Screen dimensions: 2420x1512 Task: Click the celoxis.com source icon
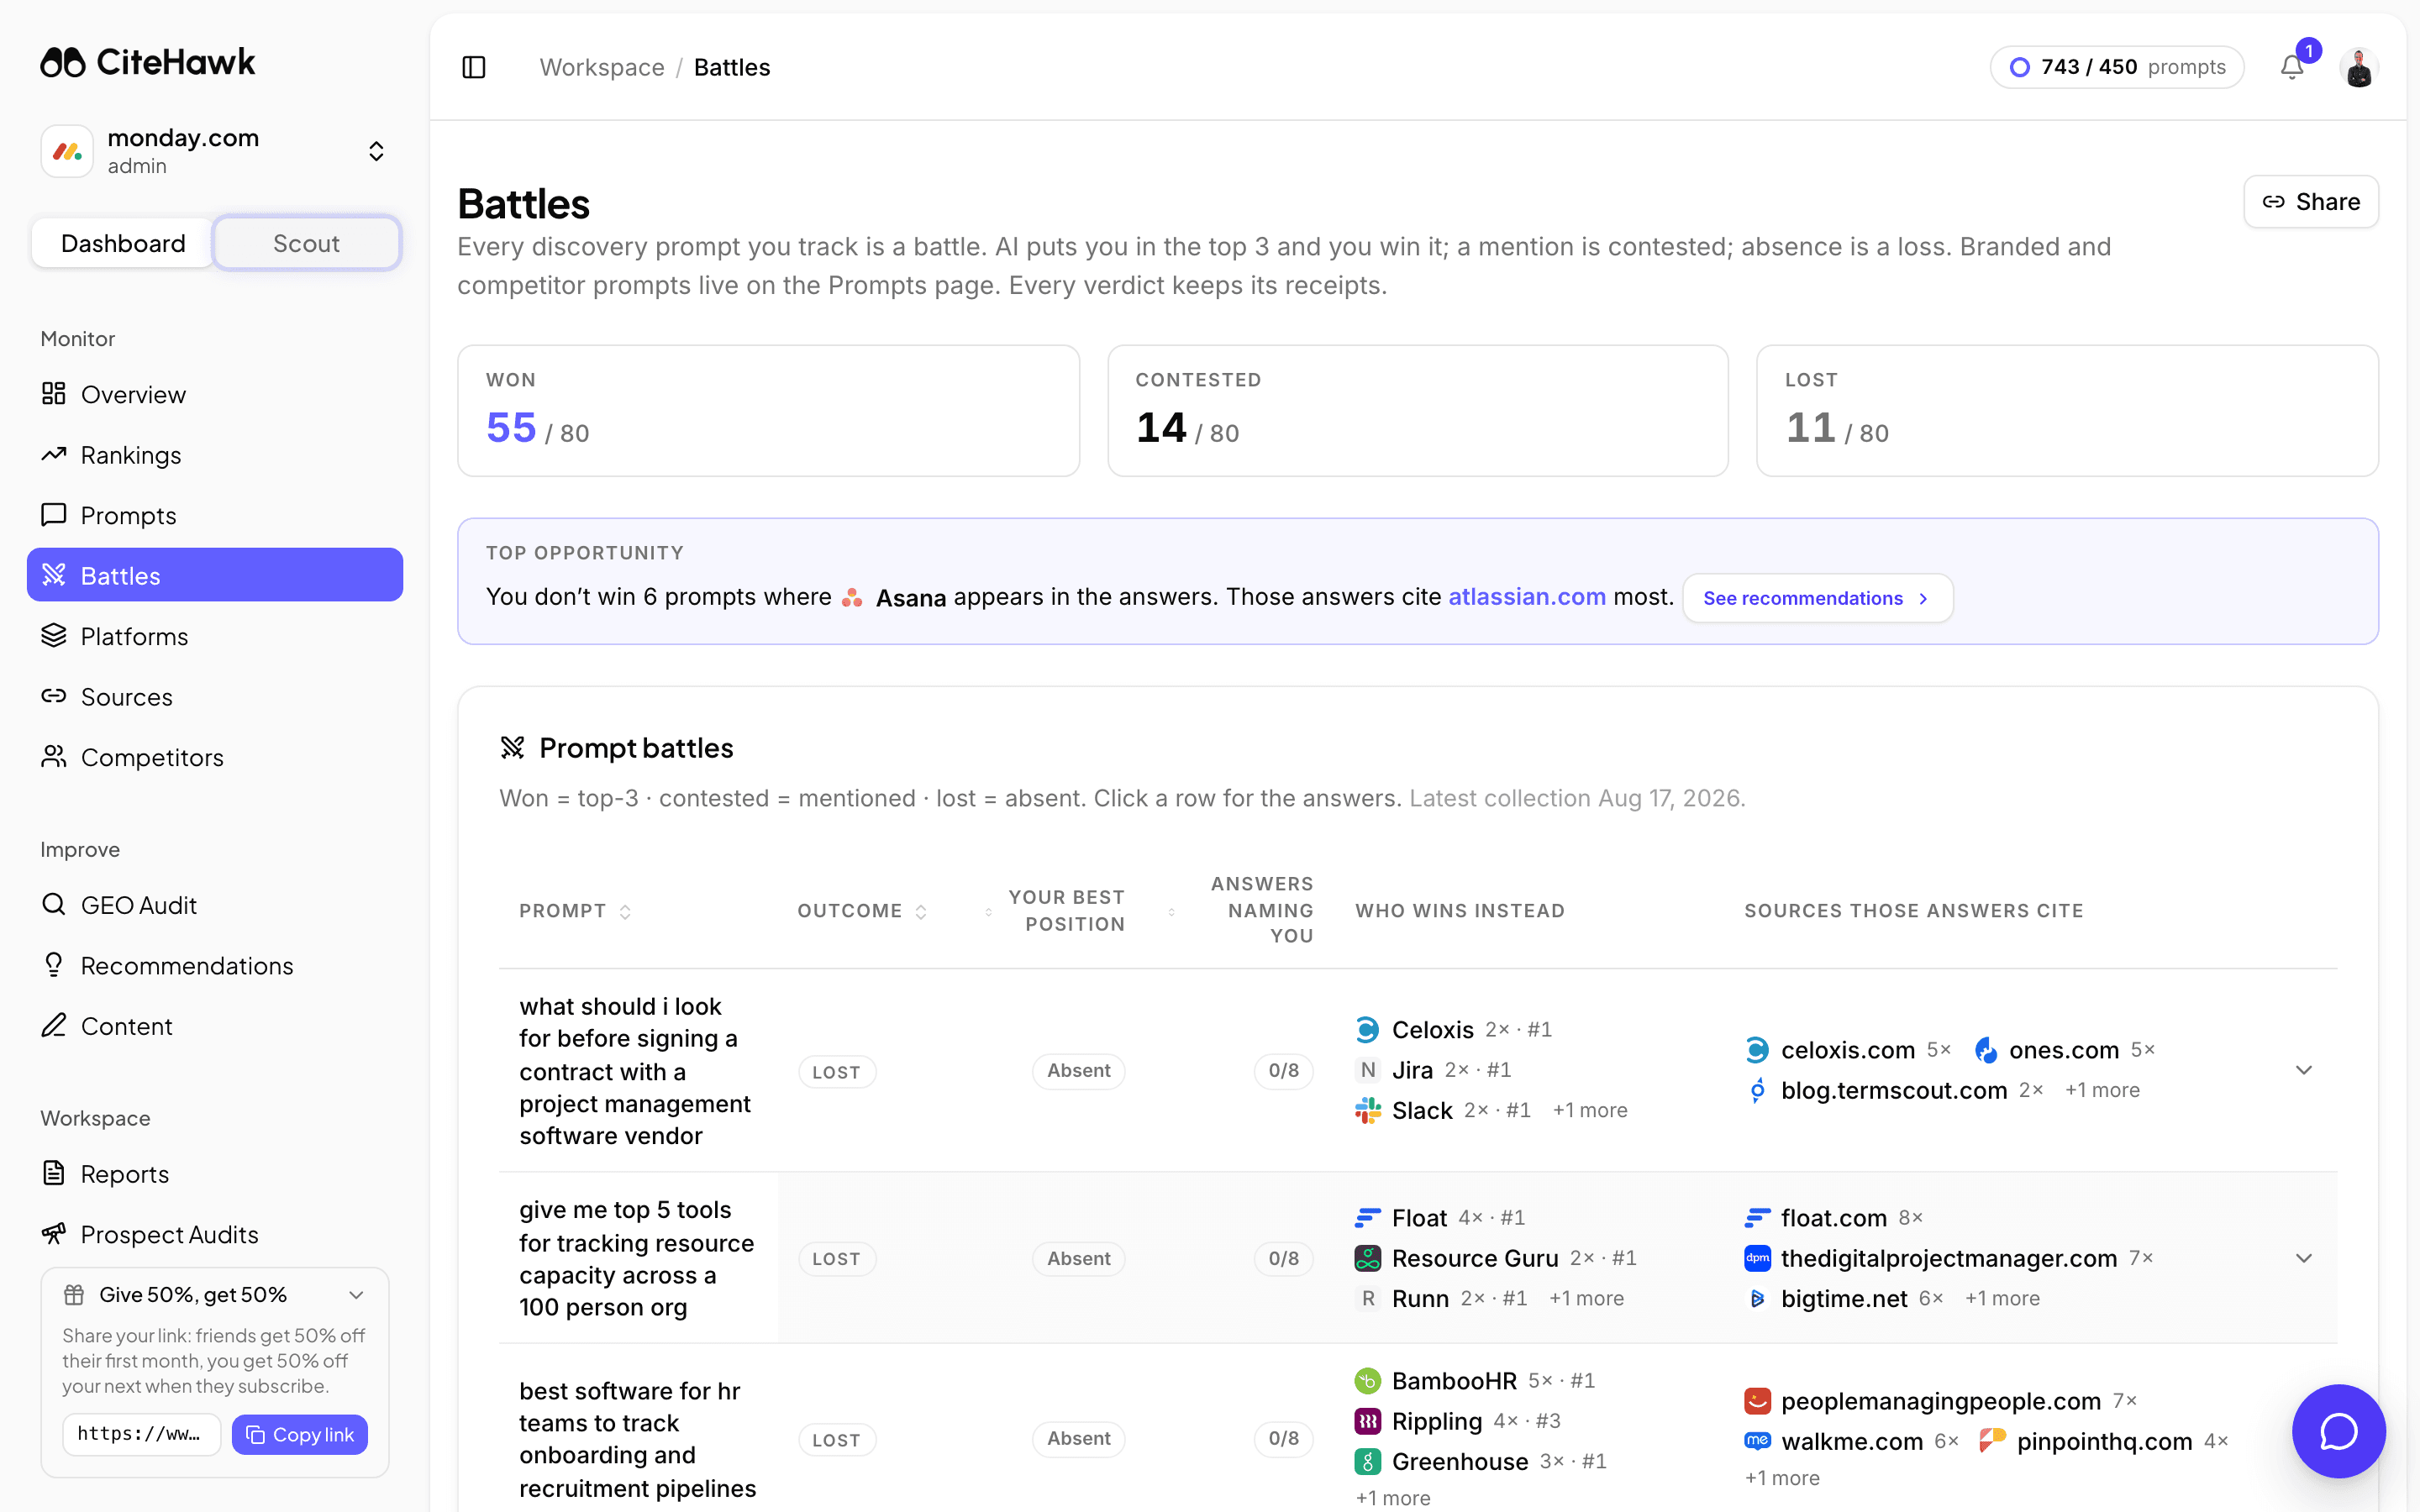coord(1757,1050)
